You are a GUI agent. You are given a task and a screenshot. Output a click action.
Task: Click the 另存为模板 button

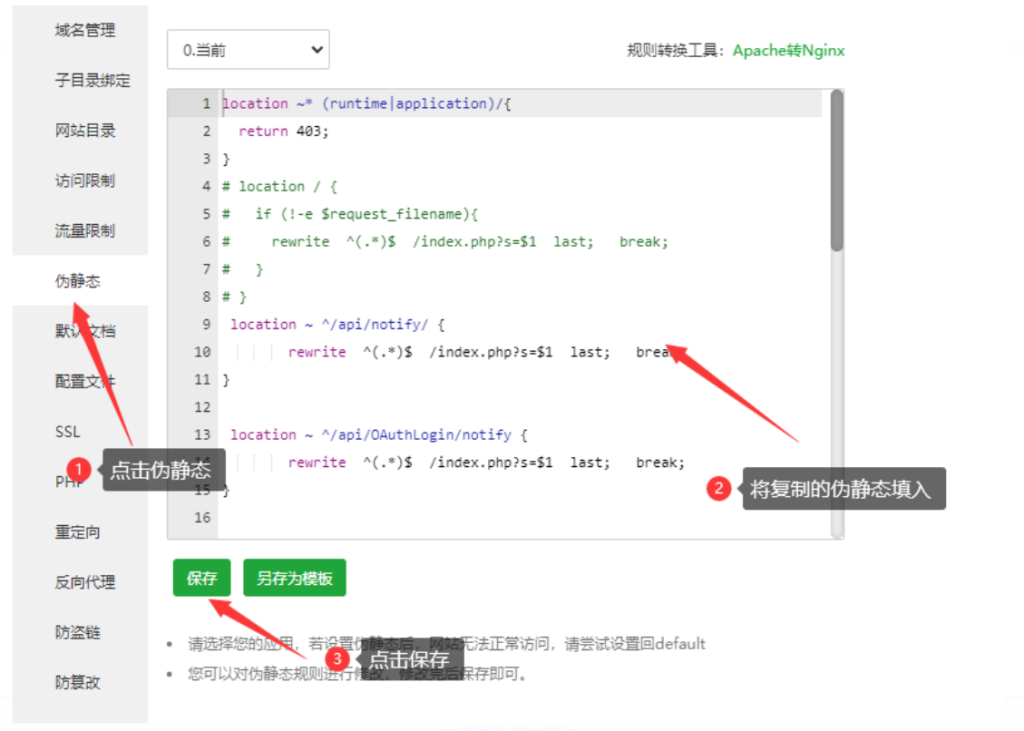294,577
